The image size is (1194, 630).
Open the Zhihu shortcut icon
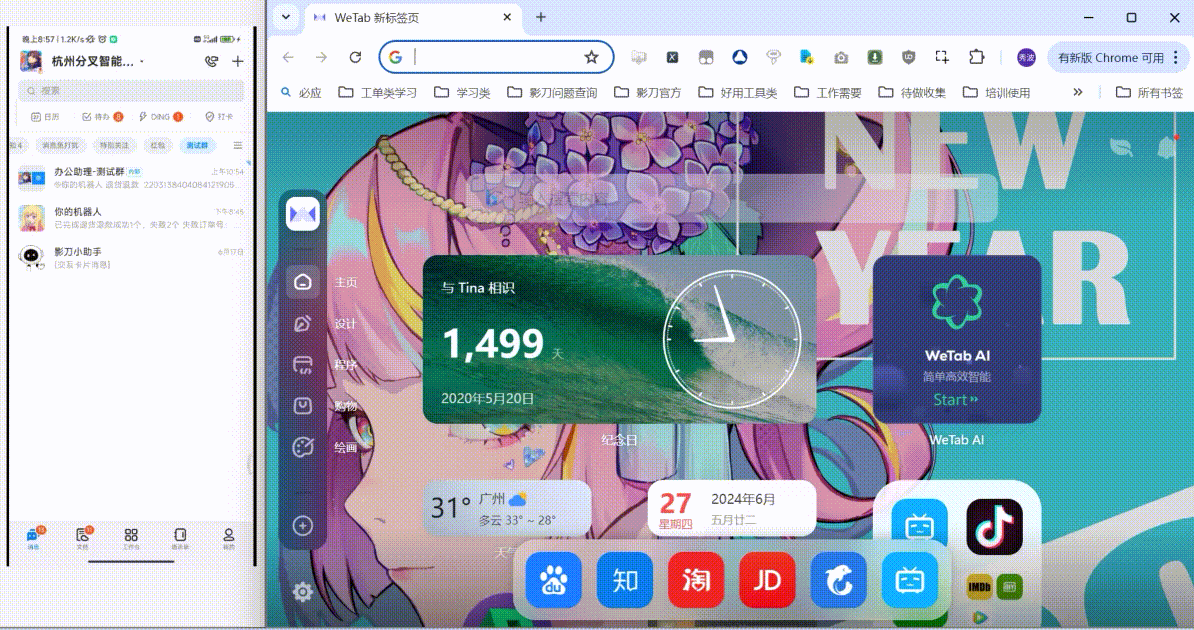[625, 579]
